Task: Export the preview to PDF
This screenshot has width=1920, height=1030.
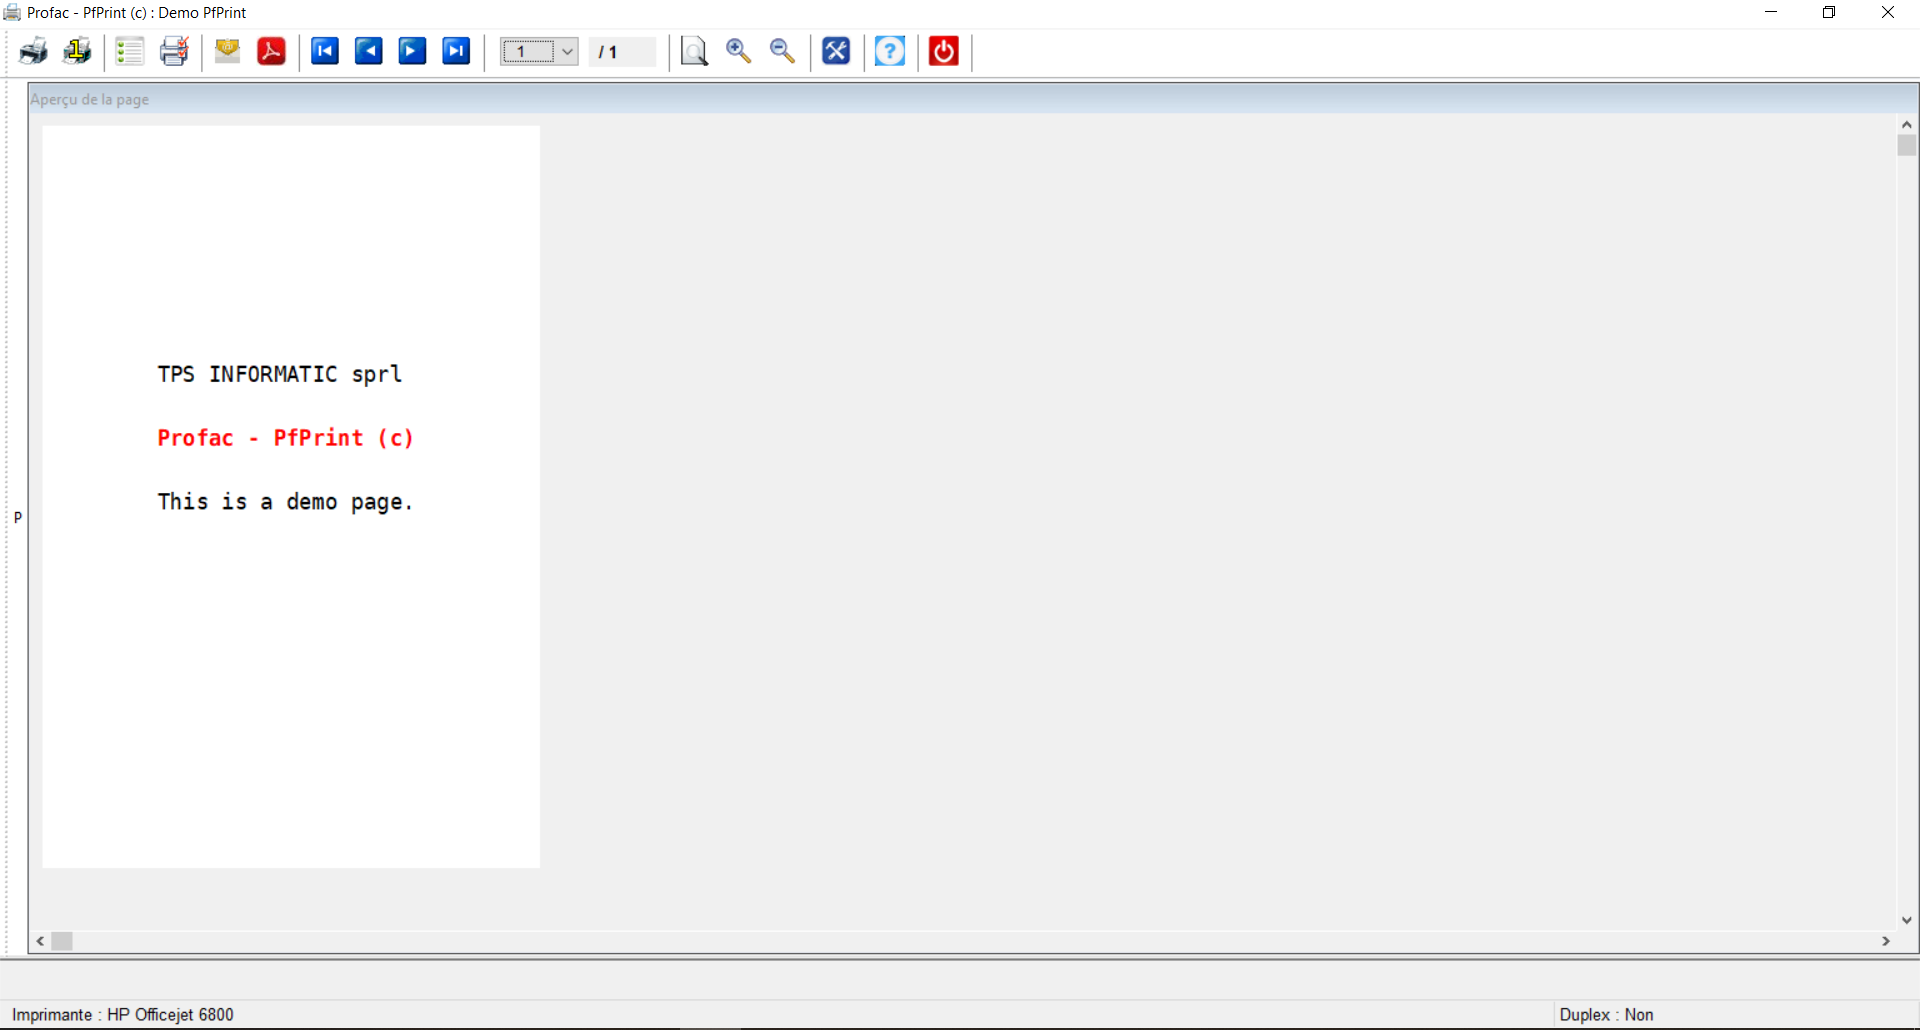Action: pos(271,51)
